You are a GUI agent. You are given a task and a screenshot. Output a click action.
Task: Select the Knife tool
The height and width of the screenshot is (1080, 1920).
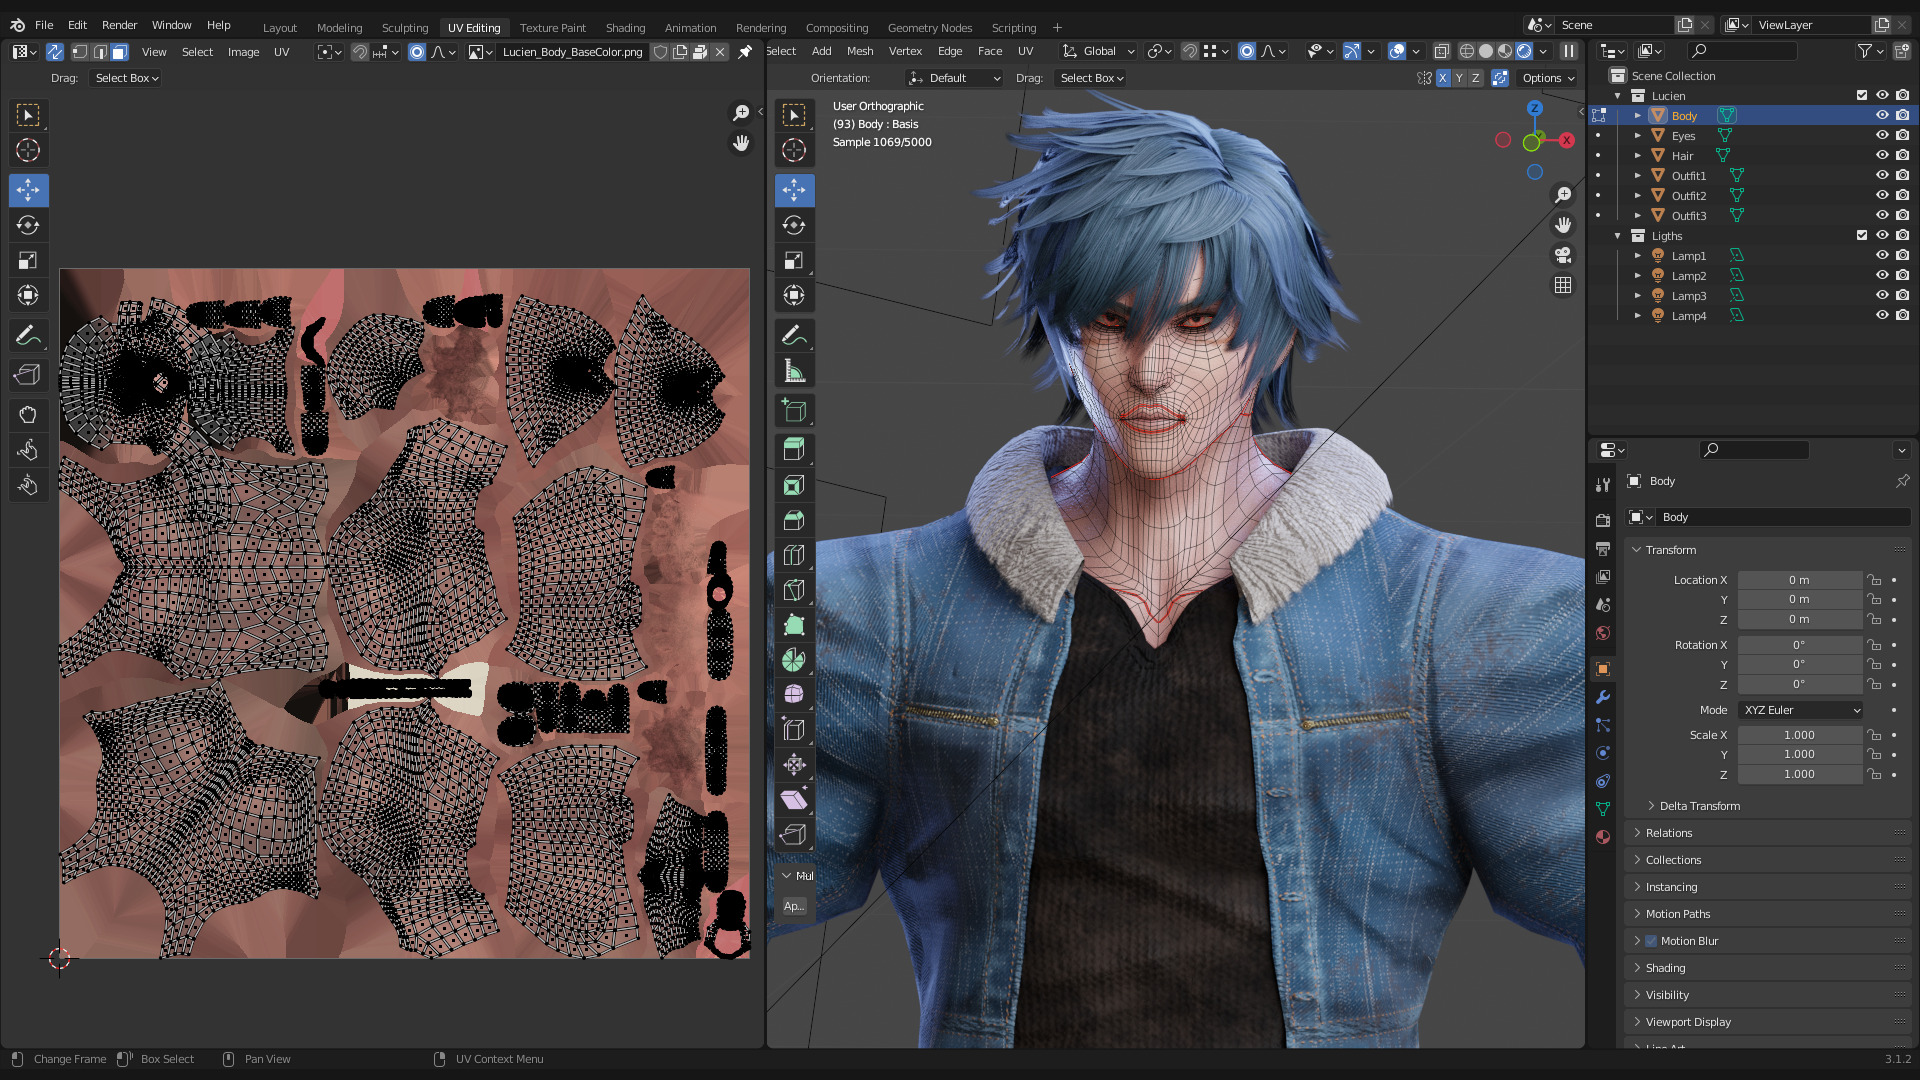coord(794,590)
